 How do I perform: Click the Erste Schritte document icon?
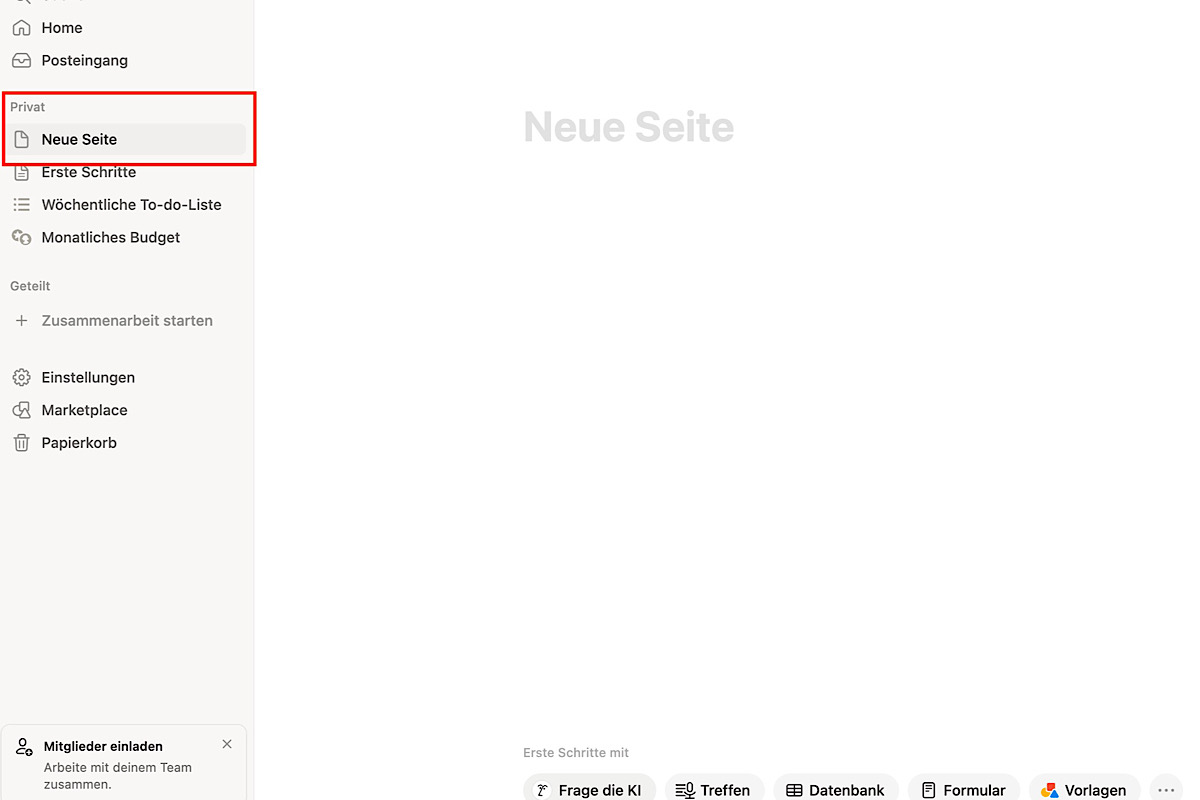[x=21, y=173]
